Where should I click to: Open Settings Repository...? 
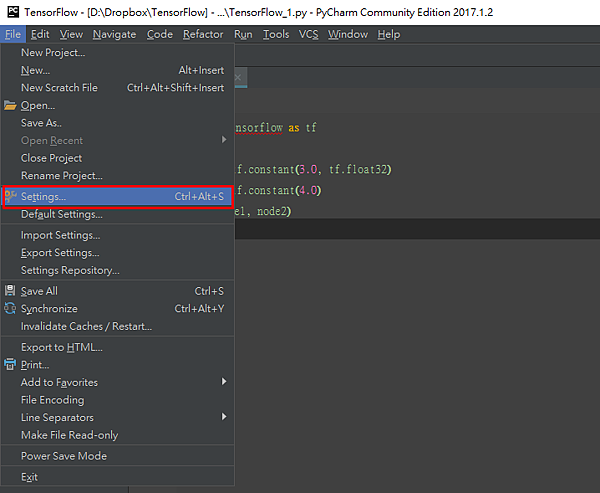tap(117, 270)
